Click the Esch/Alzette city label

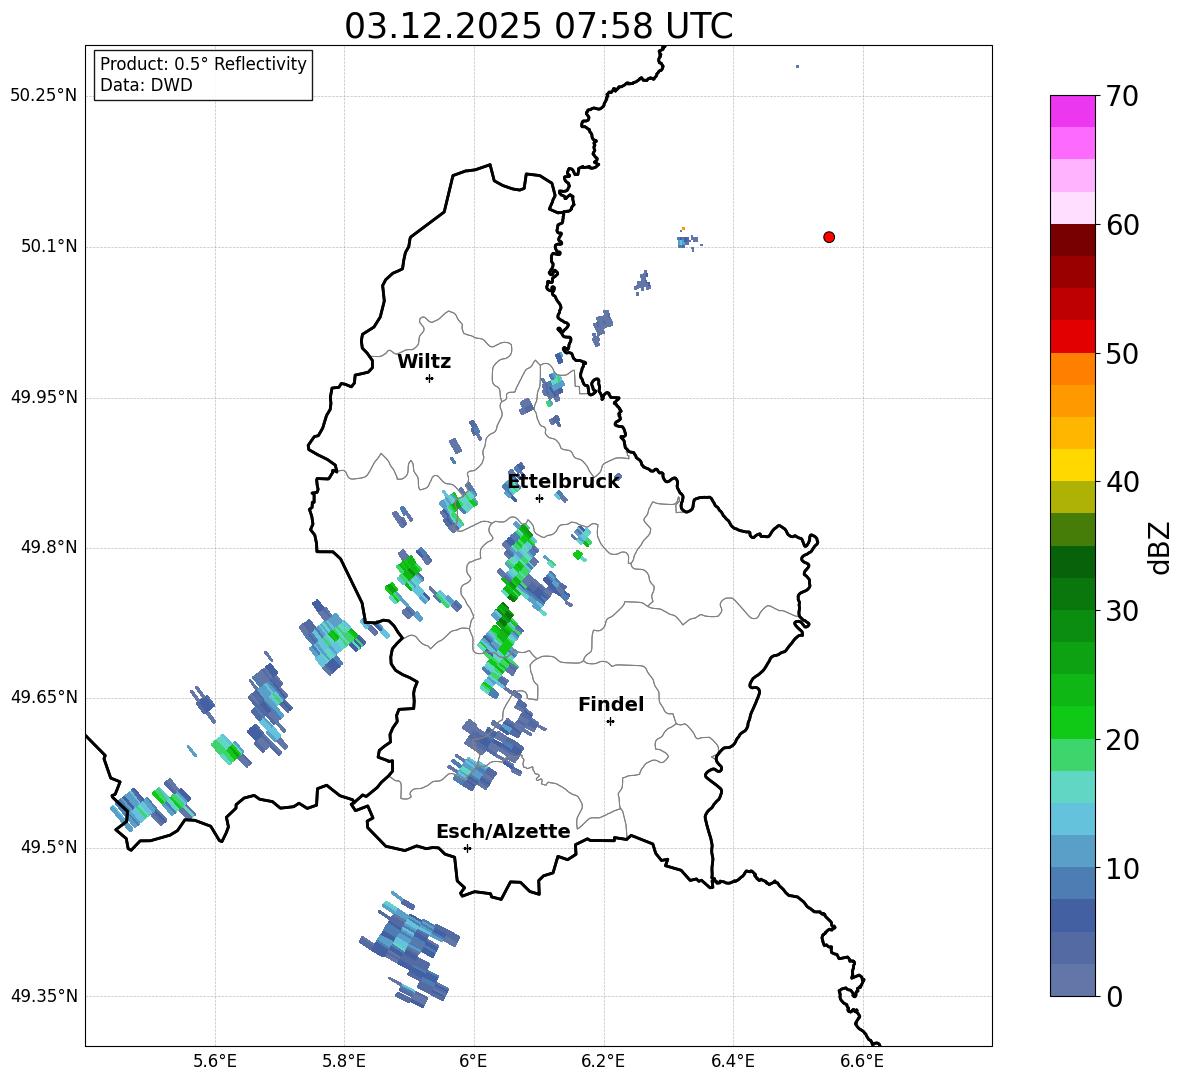[503, 832]
